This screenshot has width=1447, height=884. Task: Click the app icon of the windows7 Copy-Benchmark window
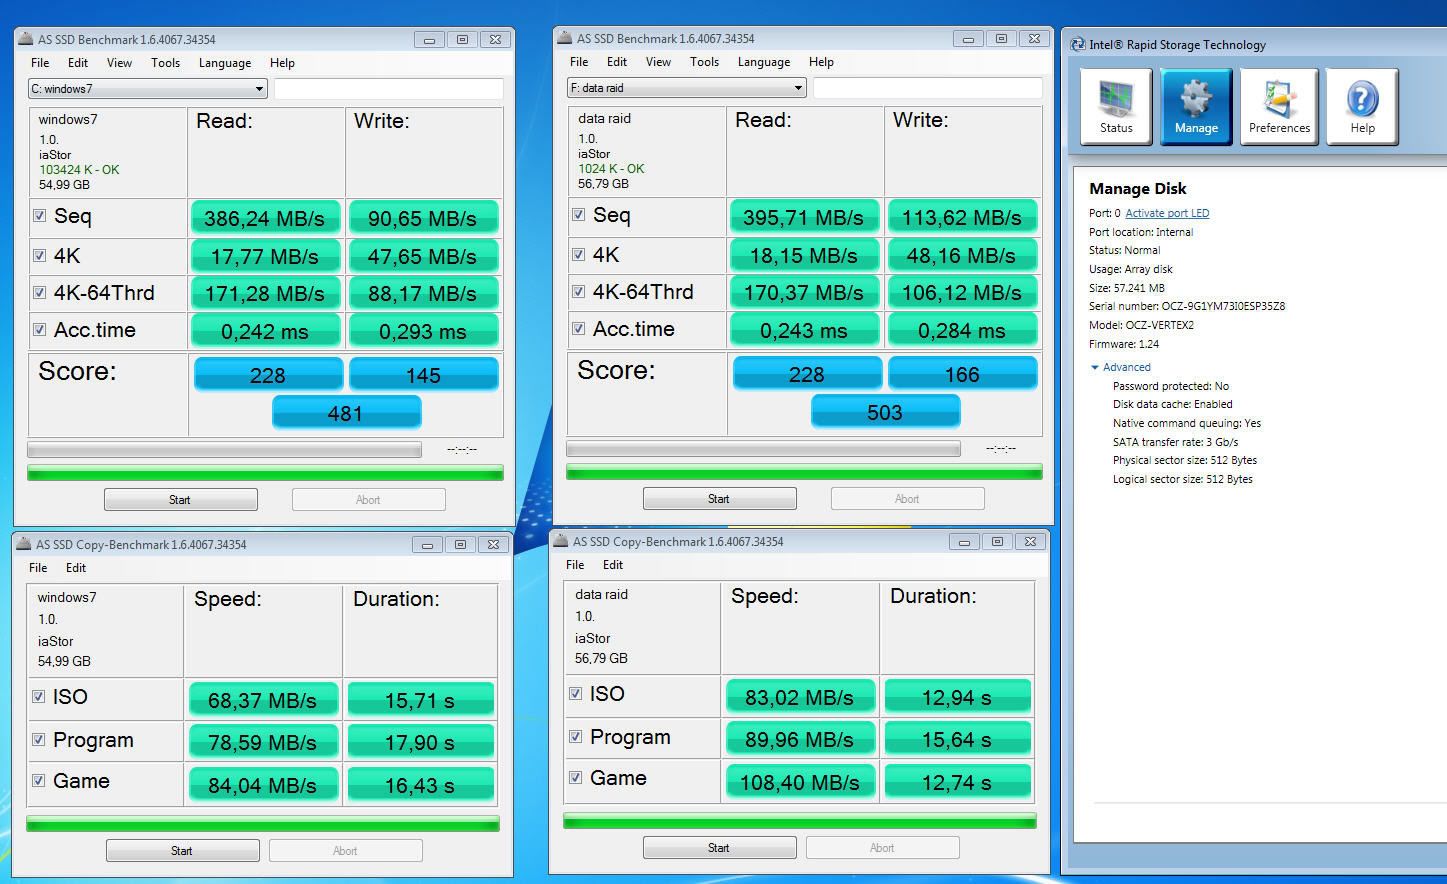(24, 544)
